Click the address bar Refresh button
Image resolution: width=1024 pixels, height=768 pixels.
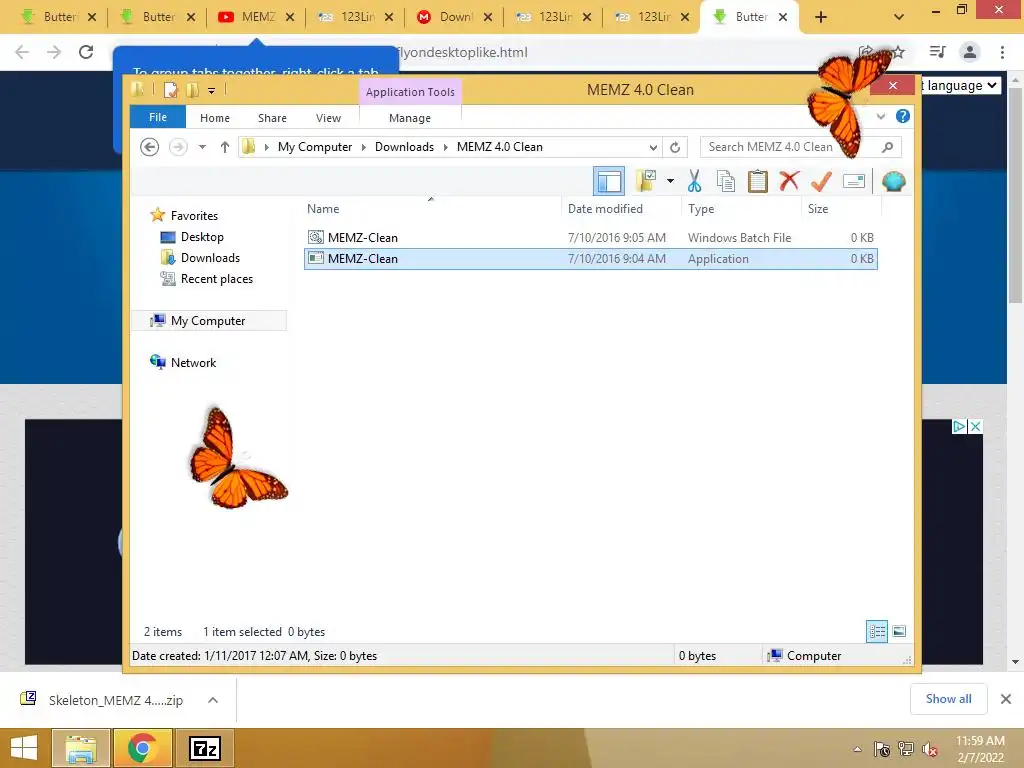[x=675, y=148]
